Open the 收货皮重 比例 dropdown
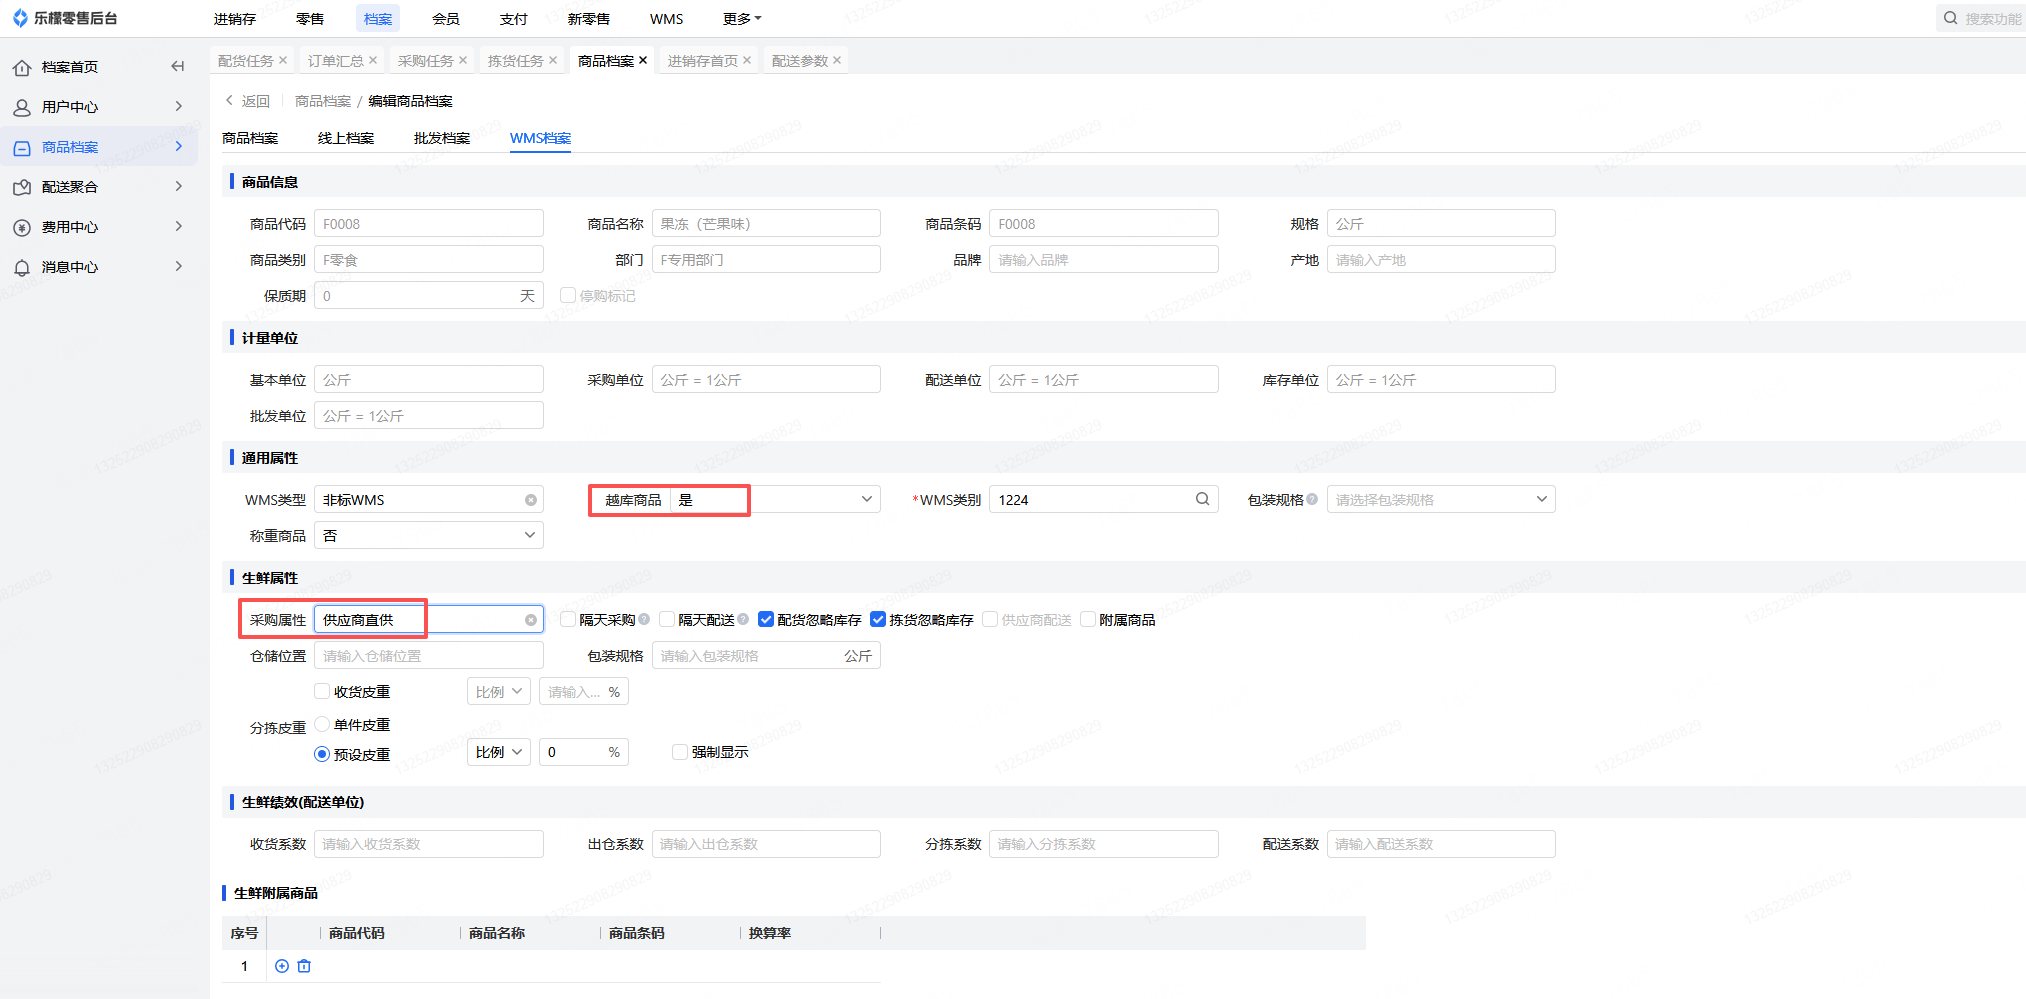 (x=498, y=691)
